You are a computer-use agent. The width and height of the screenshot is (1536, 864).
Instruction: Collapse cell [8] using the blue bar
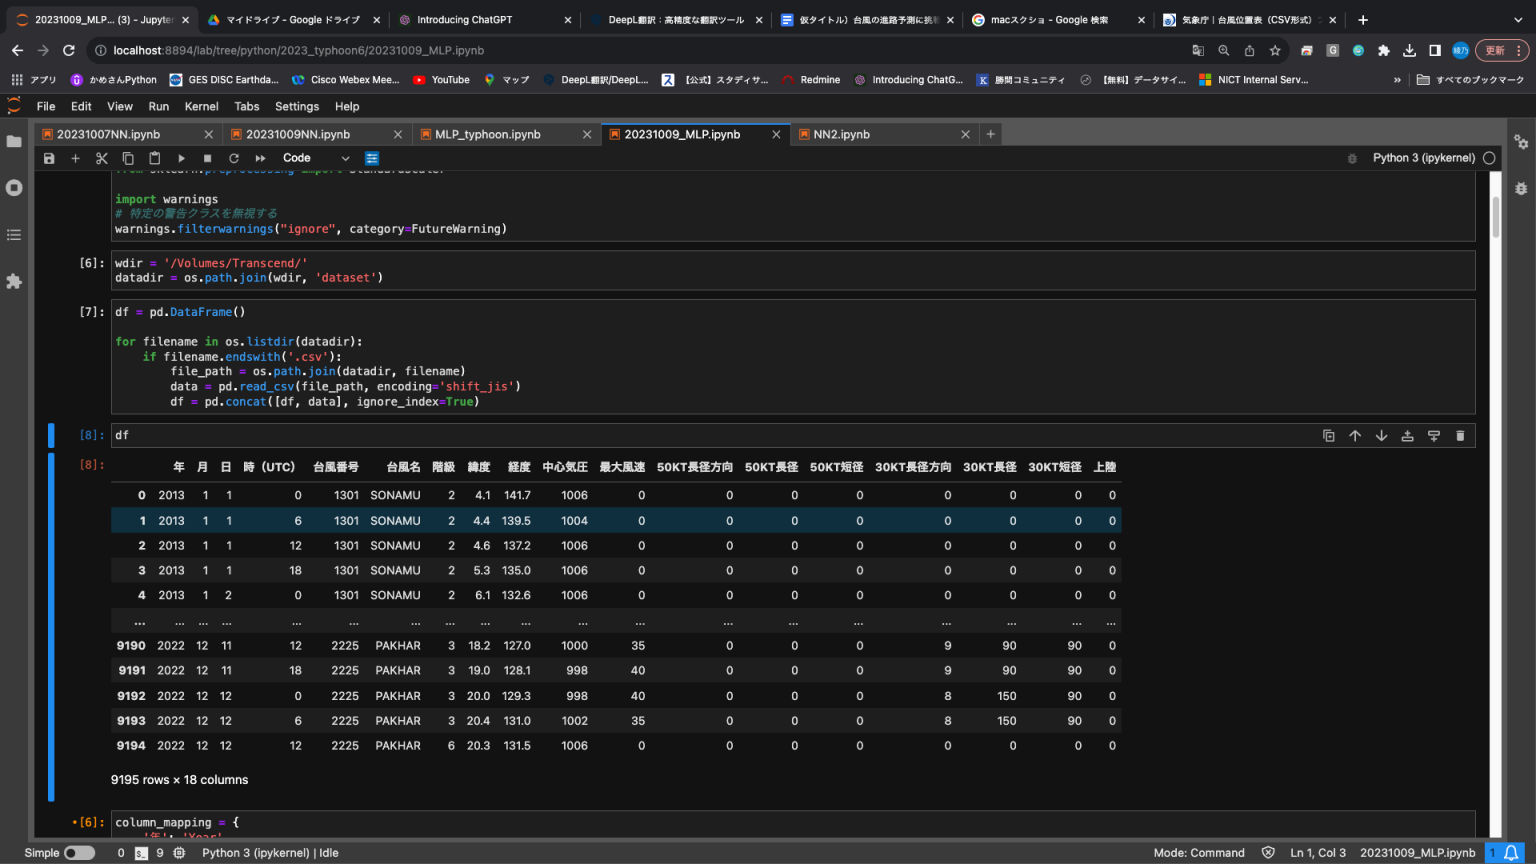pos(51,627)
